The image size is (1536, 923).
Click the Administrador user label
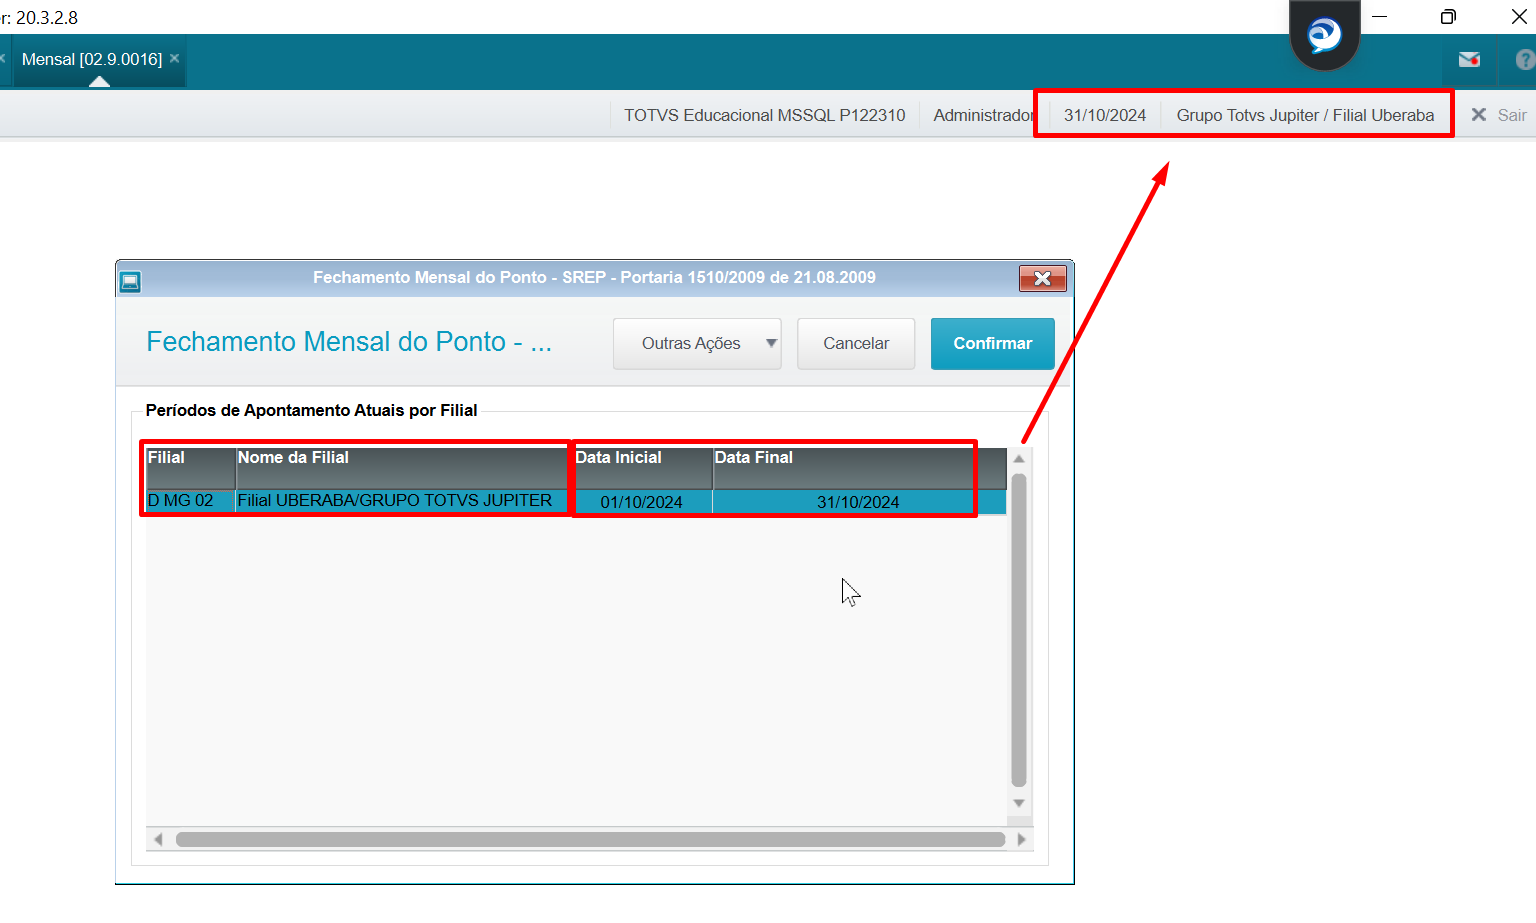[x=984, y=115]
